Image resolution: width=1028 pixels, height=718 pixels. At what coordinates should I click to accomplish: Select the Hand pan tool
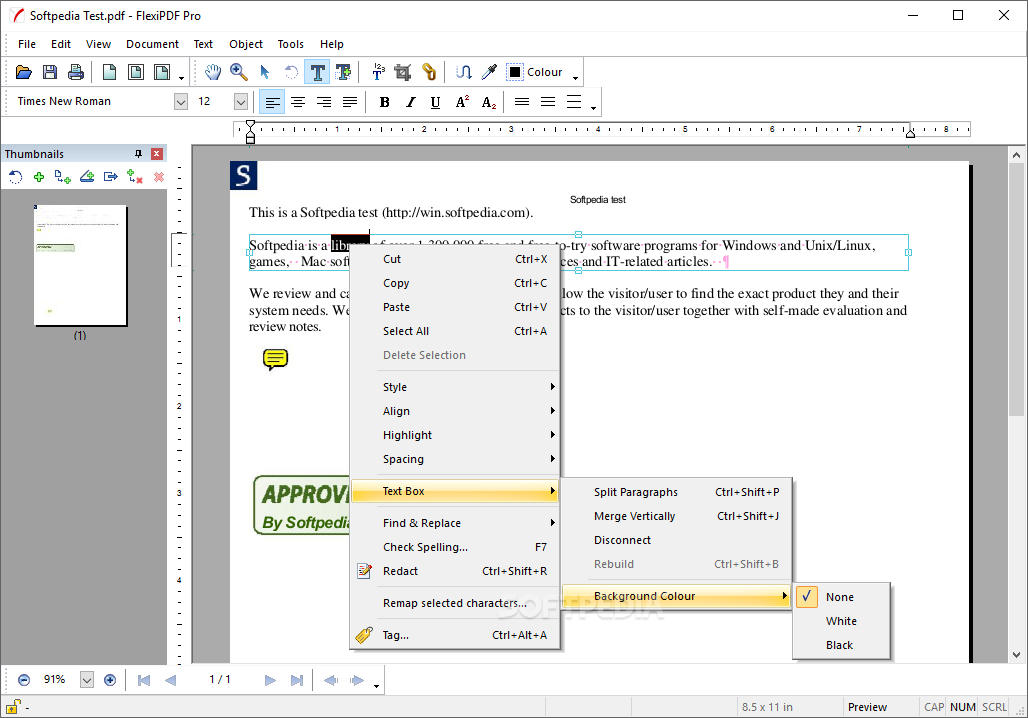[212, 72]
